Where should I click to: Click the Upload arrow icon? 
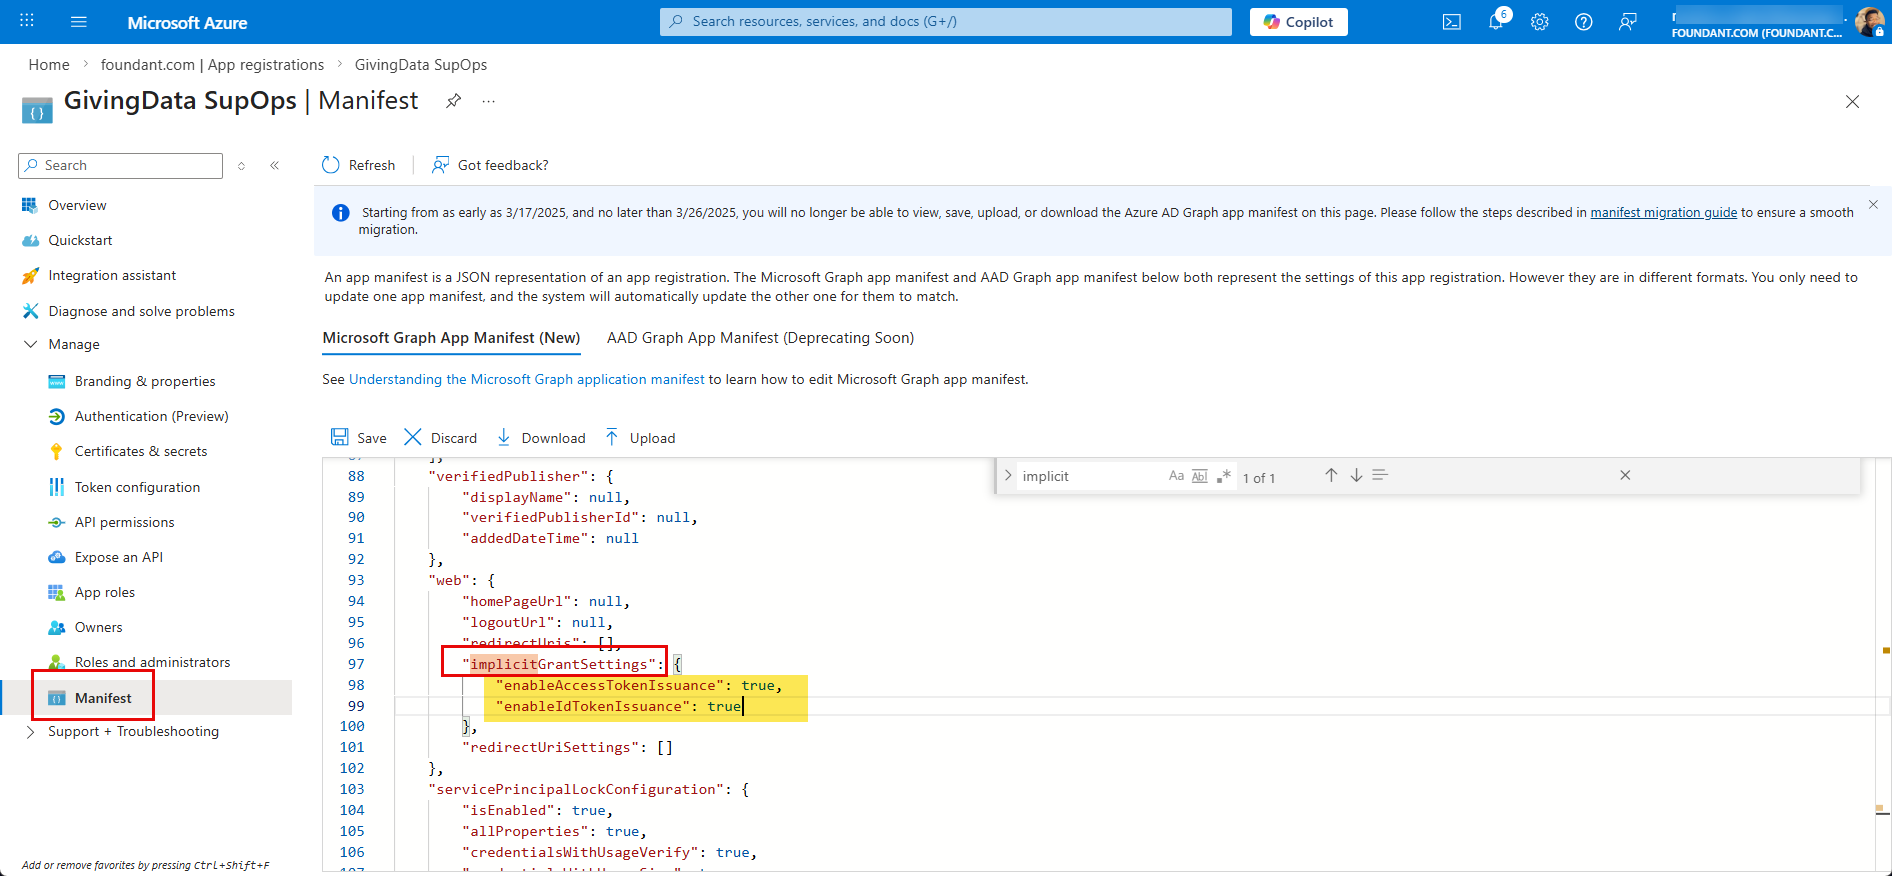point(612,437)
